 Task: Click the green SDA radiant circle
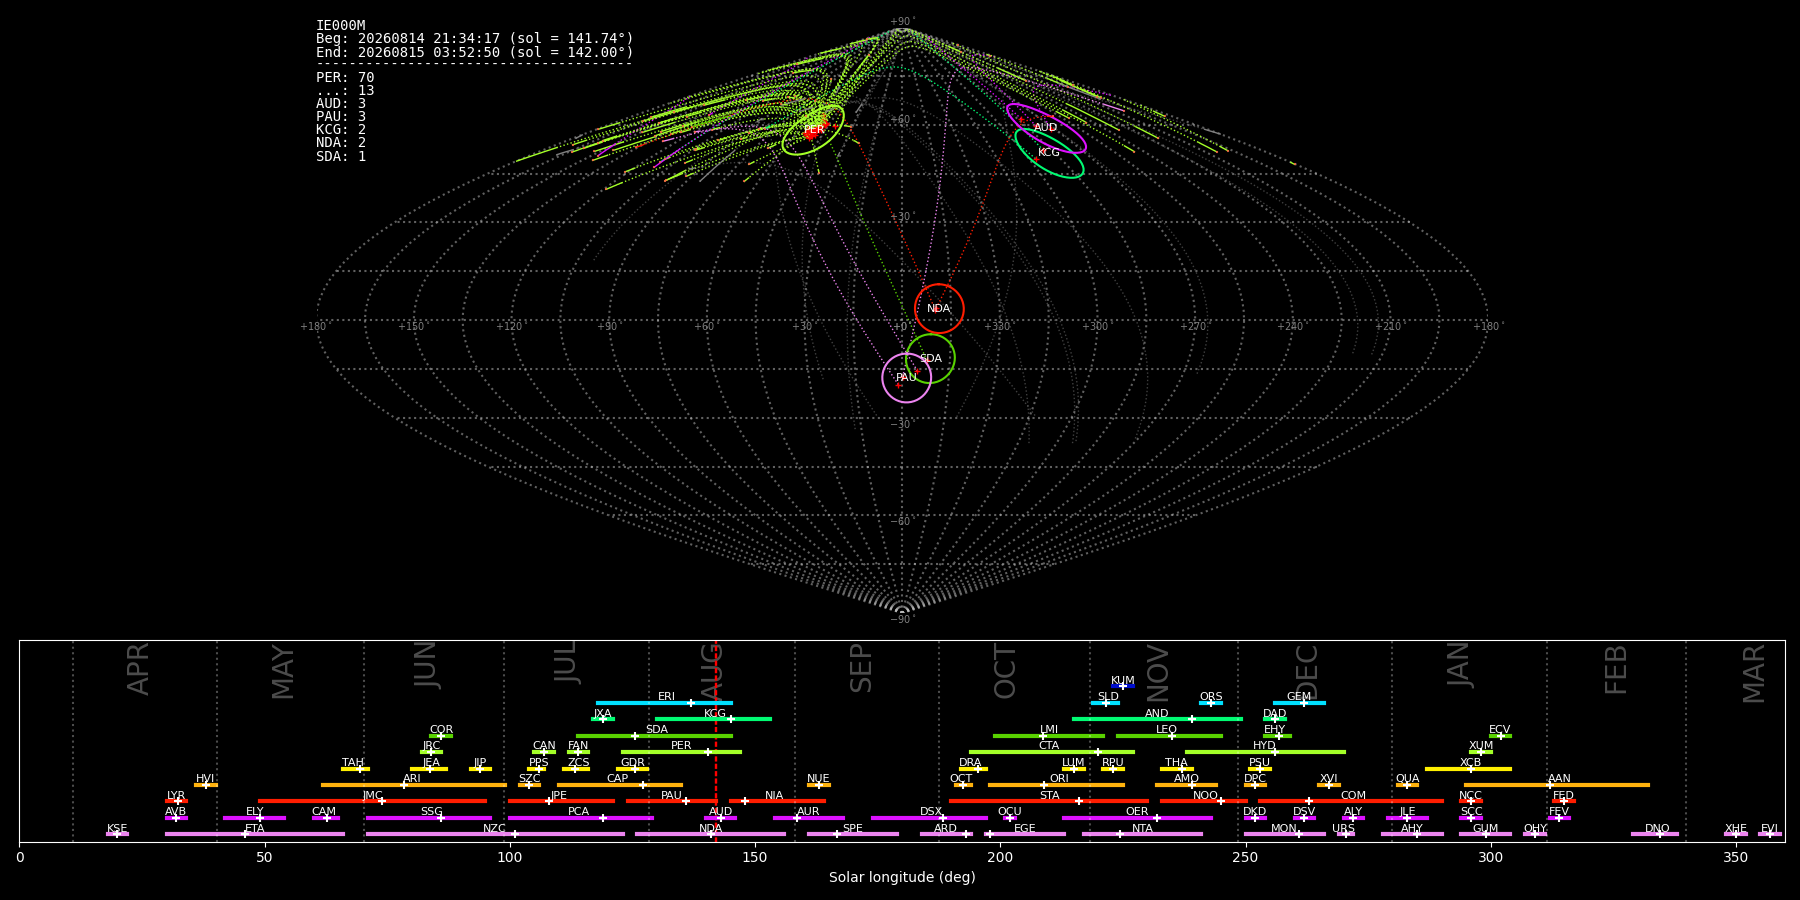click(x=930, y=358)
